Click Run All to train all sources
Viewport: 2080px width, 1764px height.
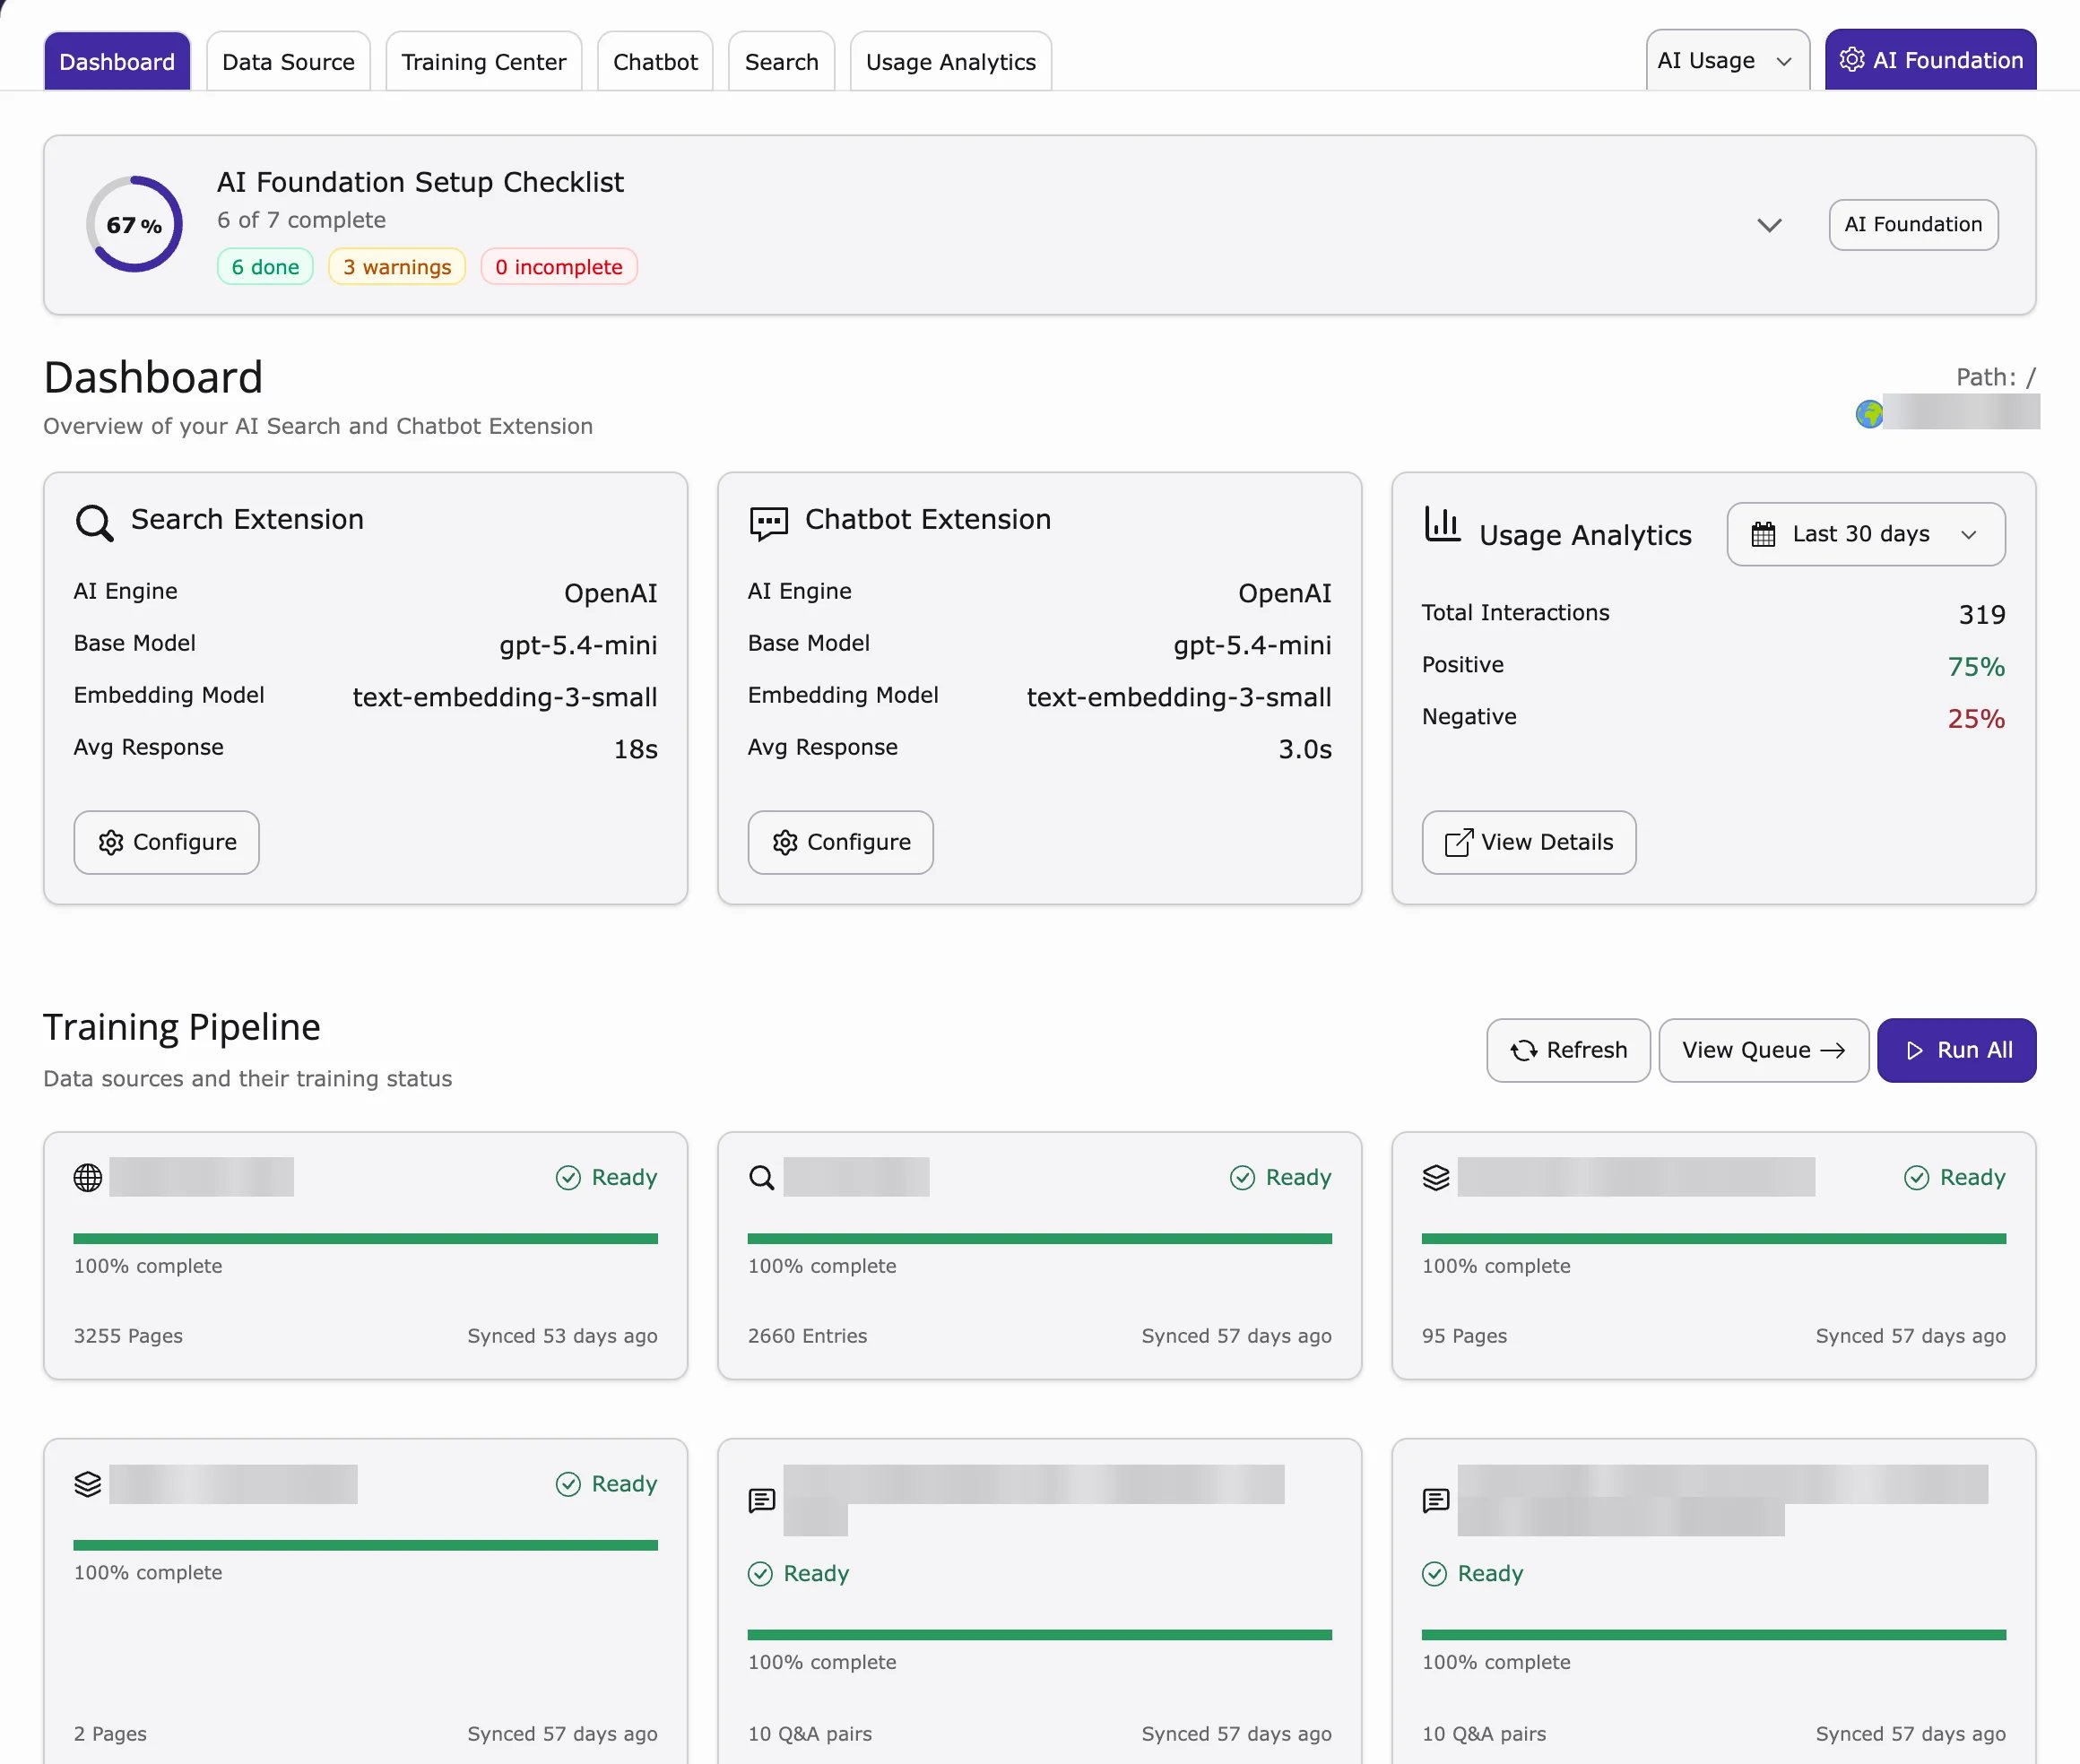1956,1050
